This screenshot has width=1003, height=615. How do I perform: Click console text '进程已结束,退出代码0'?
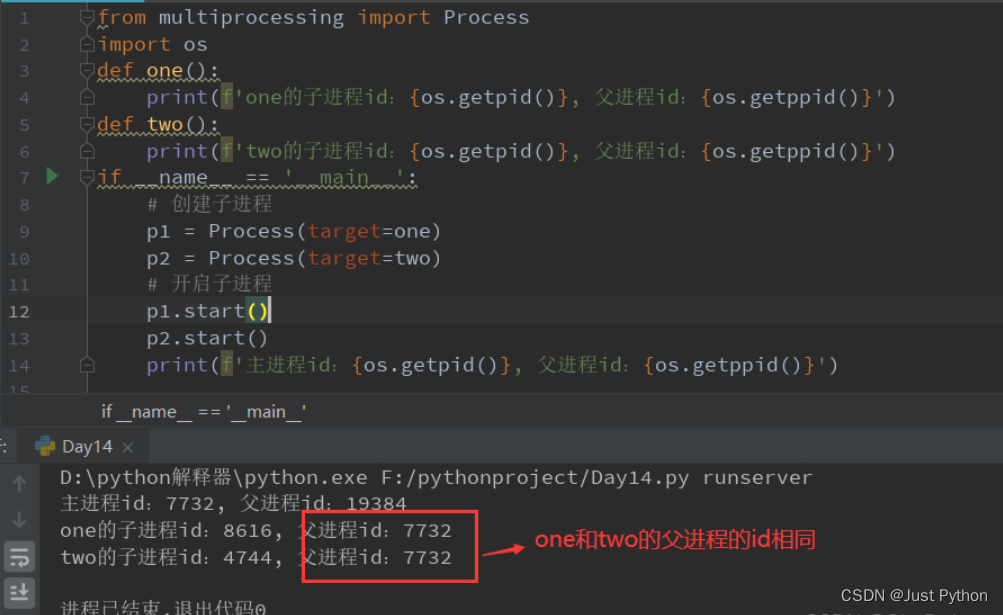pos(163,607)
